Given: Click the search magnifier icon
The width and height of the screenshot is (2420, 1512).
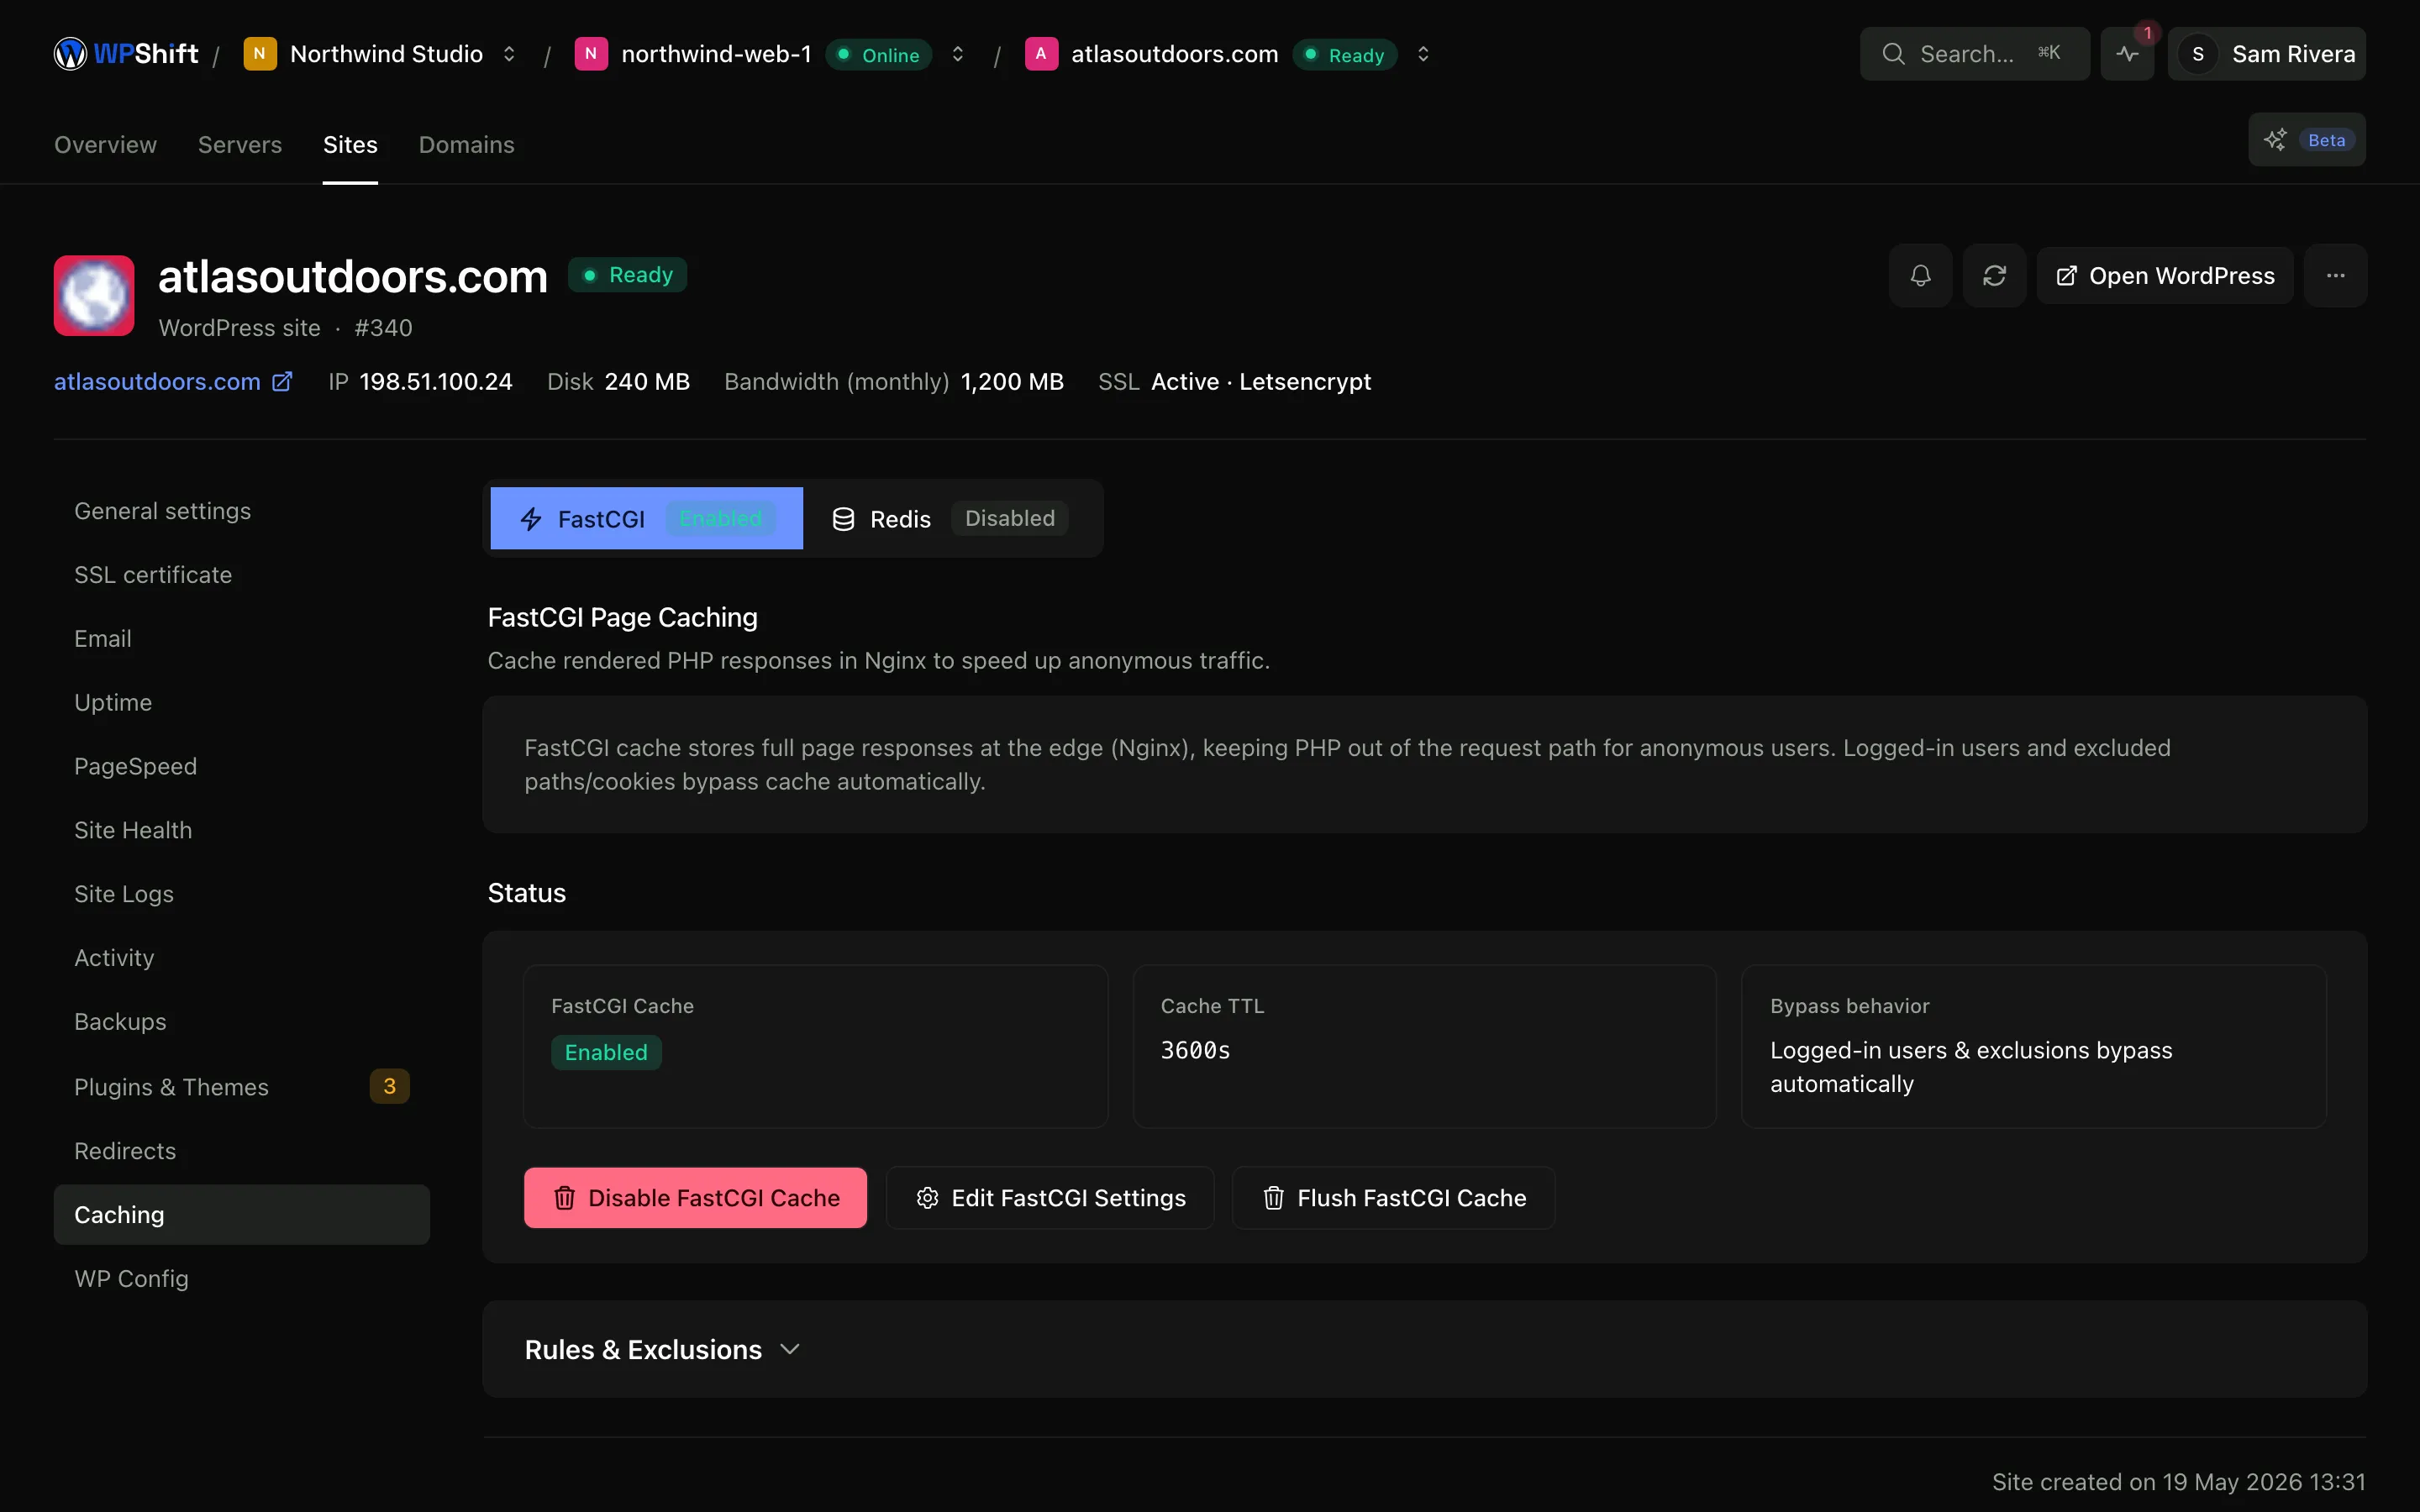Looking at the screenshot, I should [1893, 54].
